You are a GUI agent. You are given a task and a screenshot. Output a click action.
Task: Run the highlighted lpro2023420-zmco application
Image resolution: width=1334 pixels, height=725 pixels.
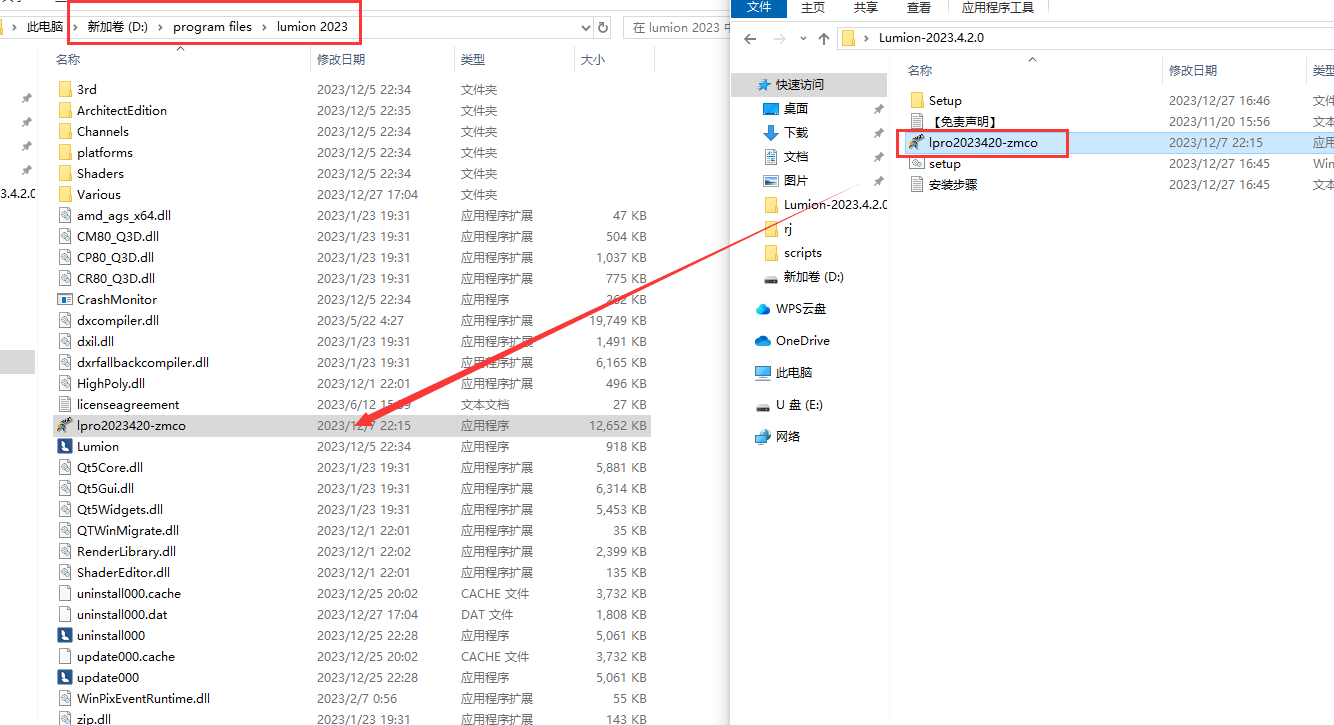click(x=982, y=143)
